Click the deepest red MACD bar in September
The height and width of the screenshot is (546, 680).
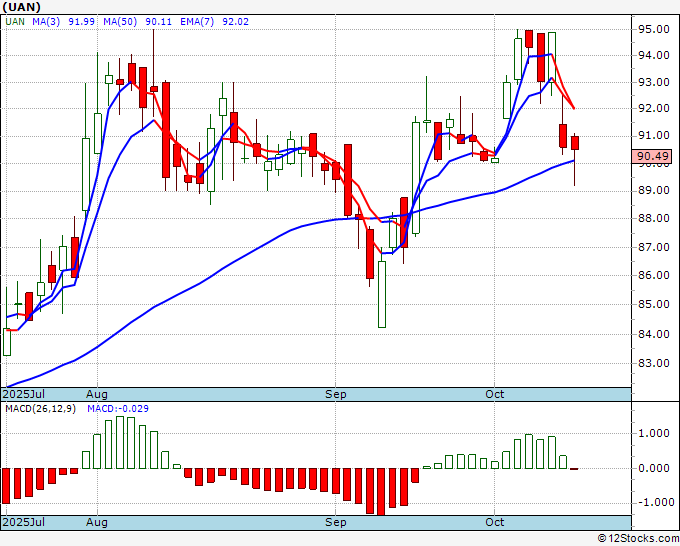[x=381, y=492]
